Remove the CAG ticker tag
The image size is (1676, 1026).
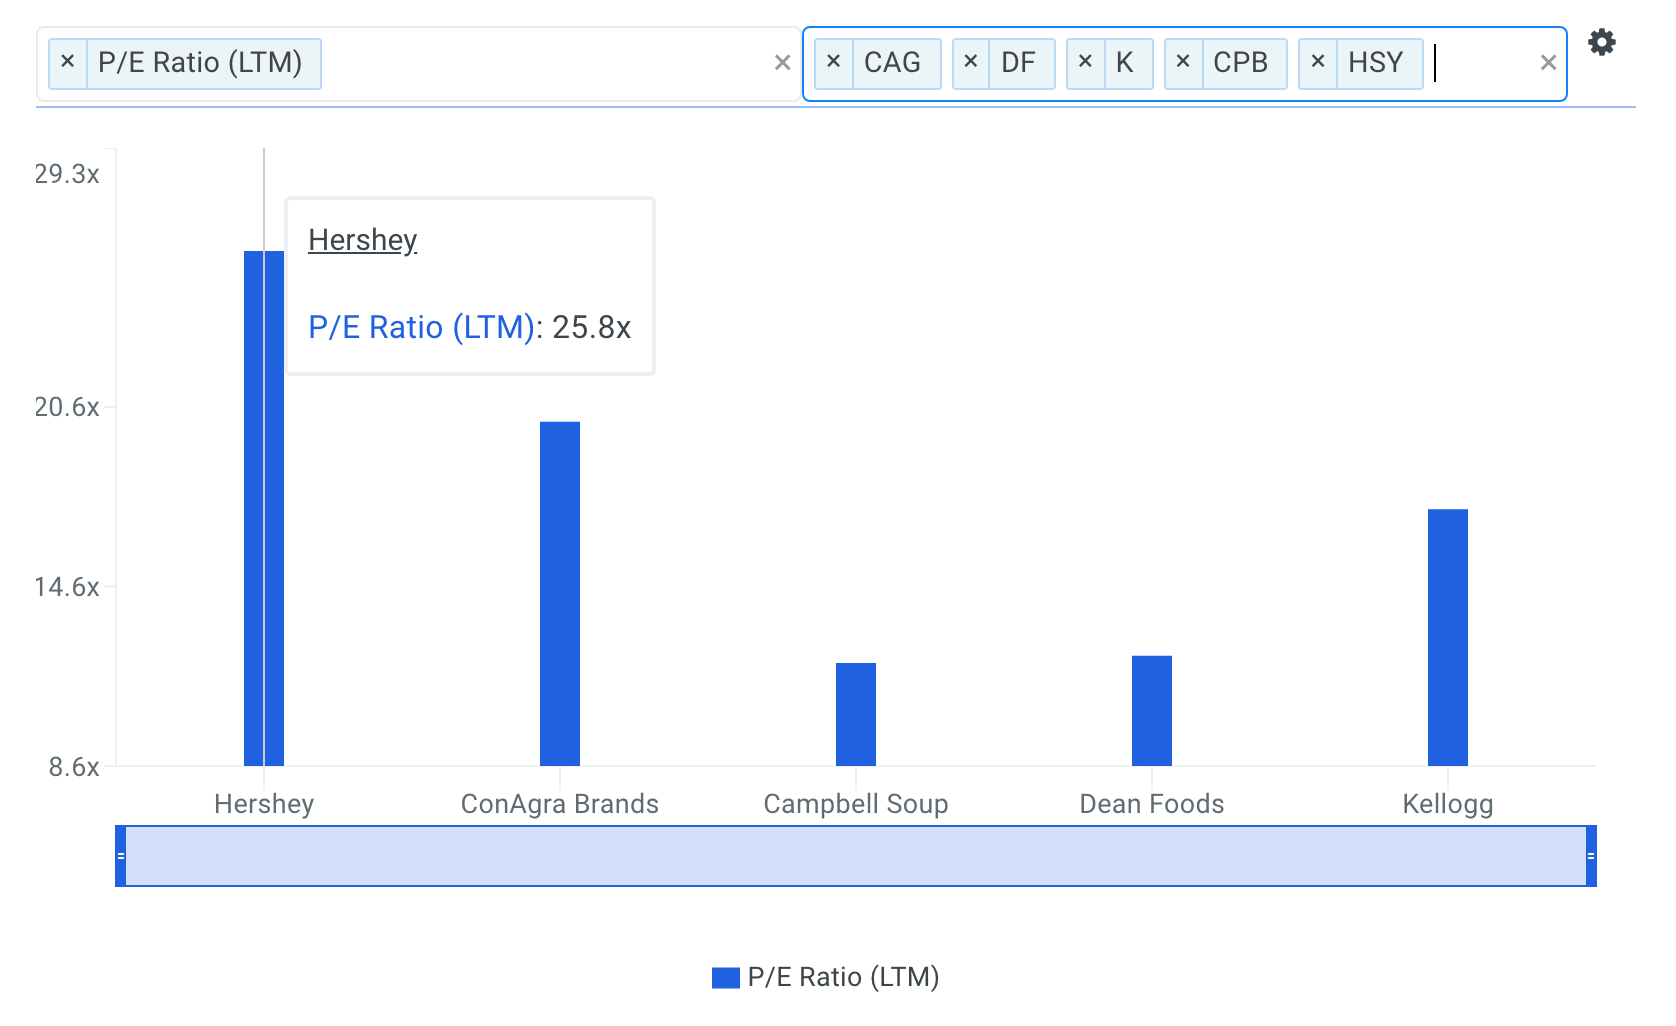pyautogui.click(x=834, y=62)
